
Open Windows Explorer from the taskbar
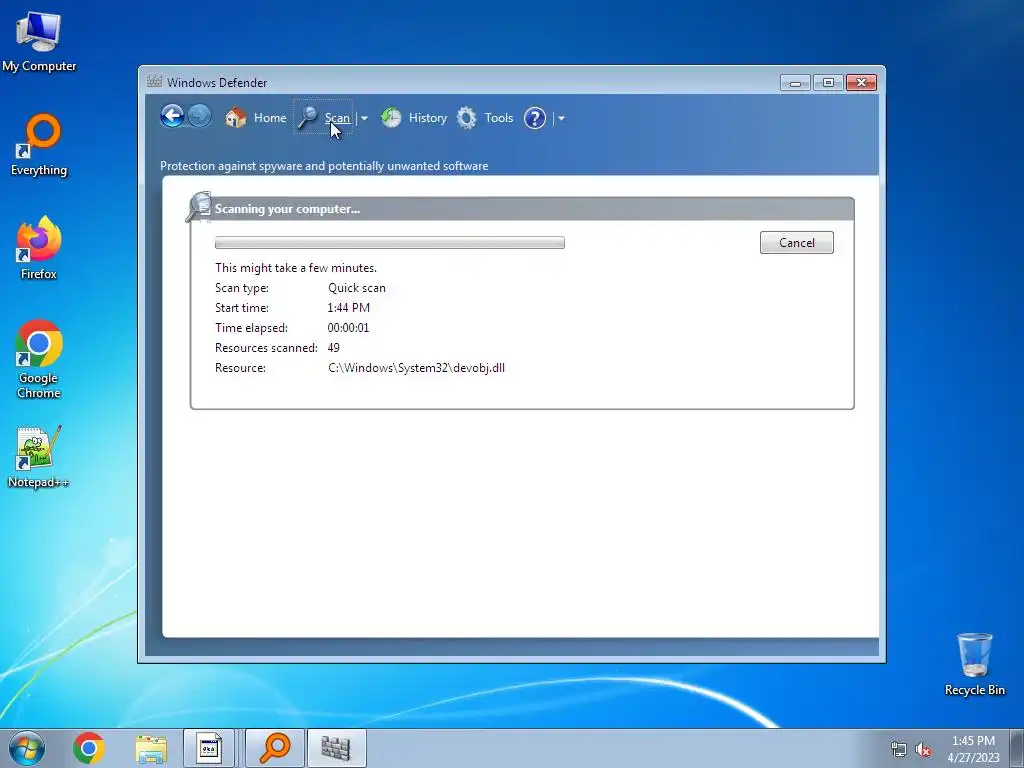151,748
